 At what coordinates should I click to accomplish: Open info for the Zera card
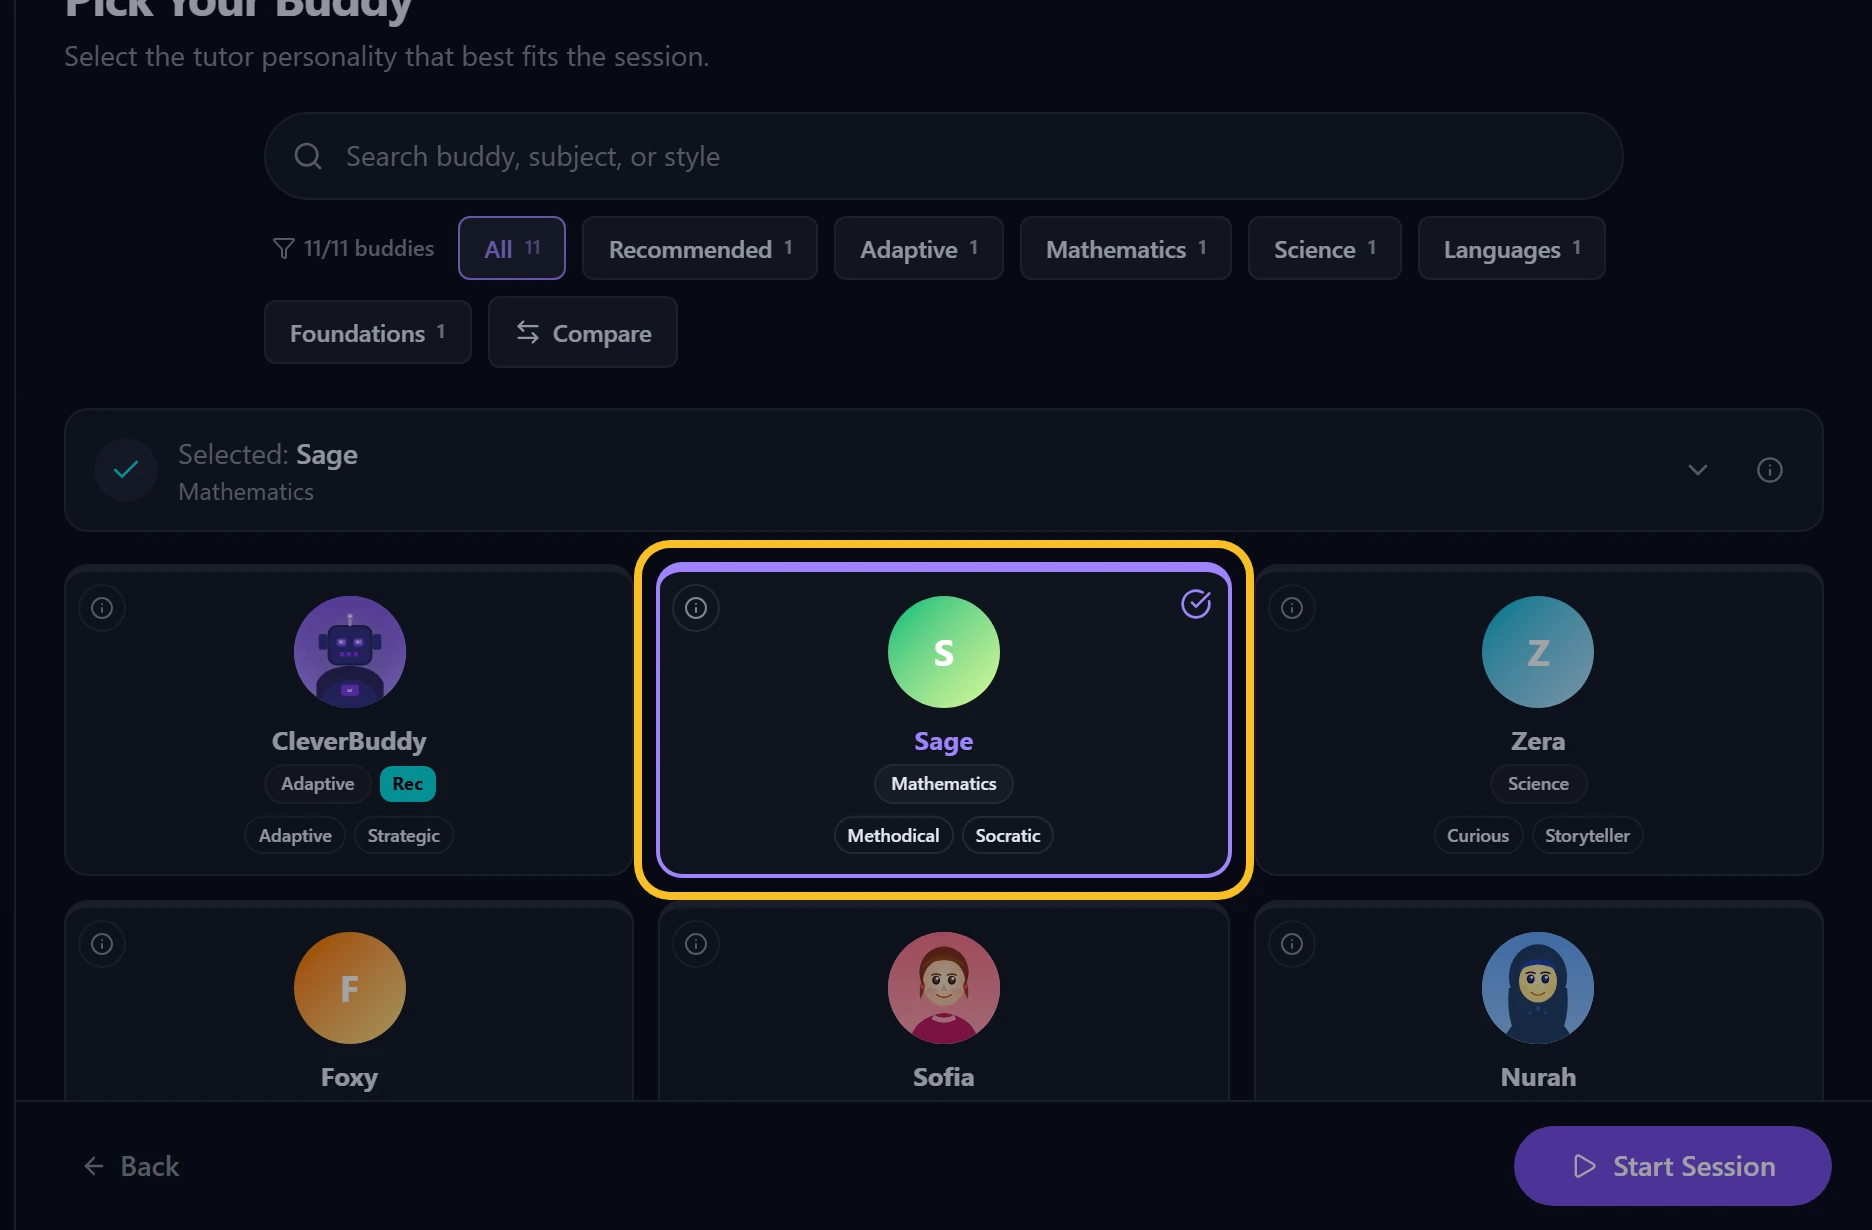1292,608
